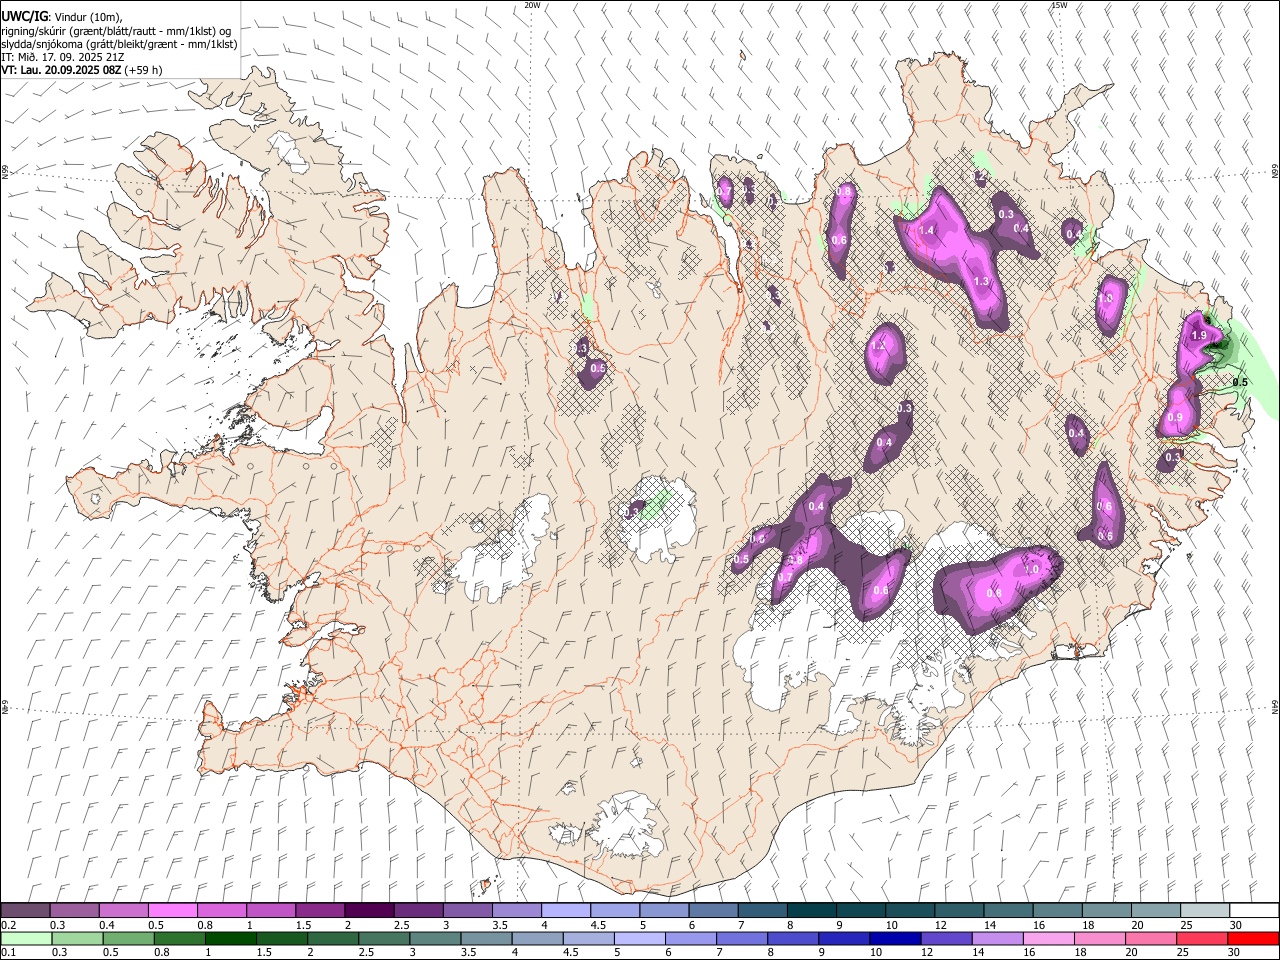Pick the salmon-red swatch between 25 and 30 on green scale
The width and height of the screenshot is (1280, 960).
[1203, 938]
